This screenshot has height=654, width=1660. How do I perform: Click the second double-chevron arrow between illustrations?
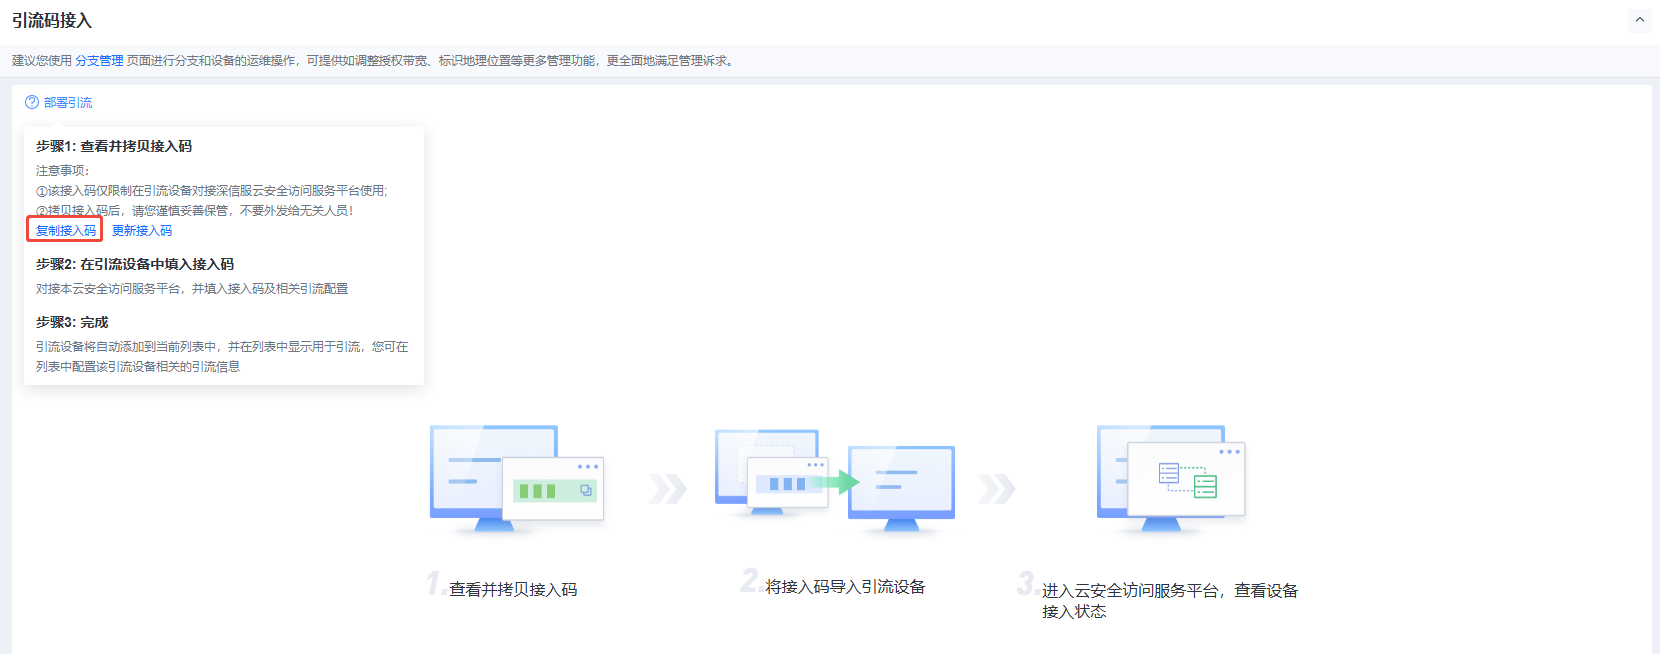tap(996, 488)
